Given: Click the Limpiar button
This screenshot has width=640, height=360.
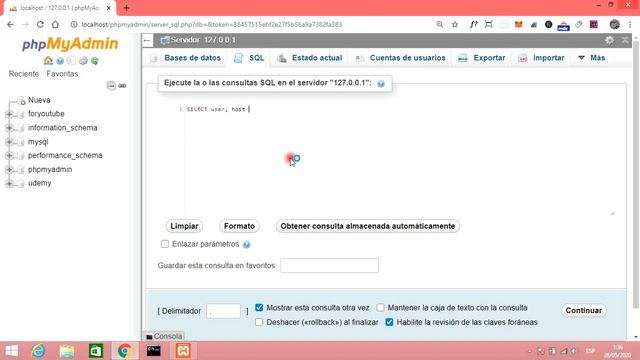Looking at the screenshot, I should point(184,226).
